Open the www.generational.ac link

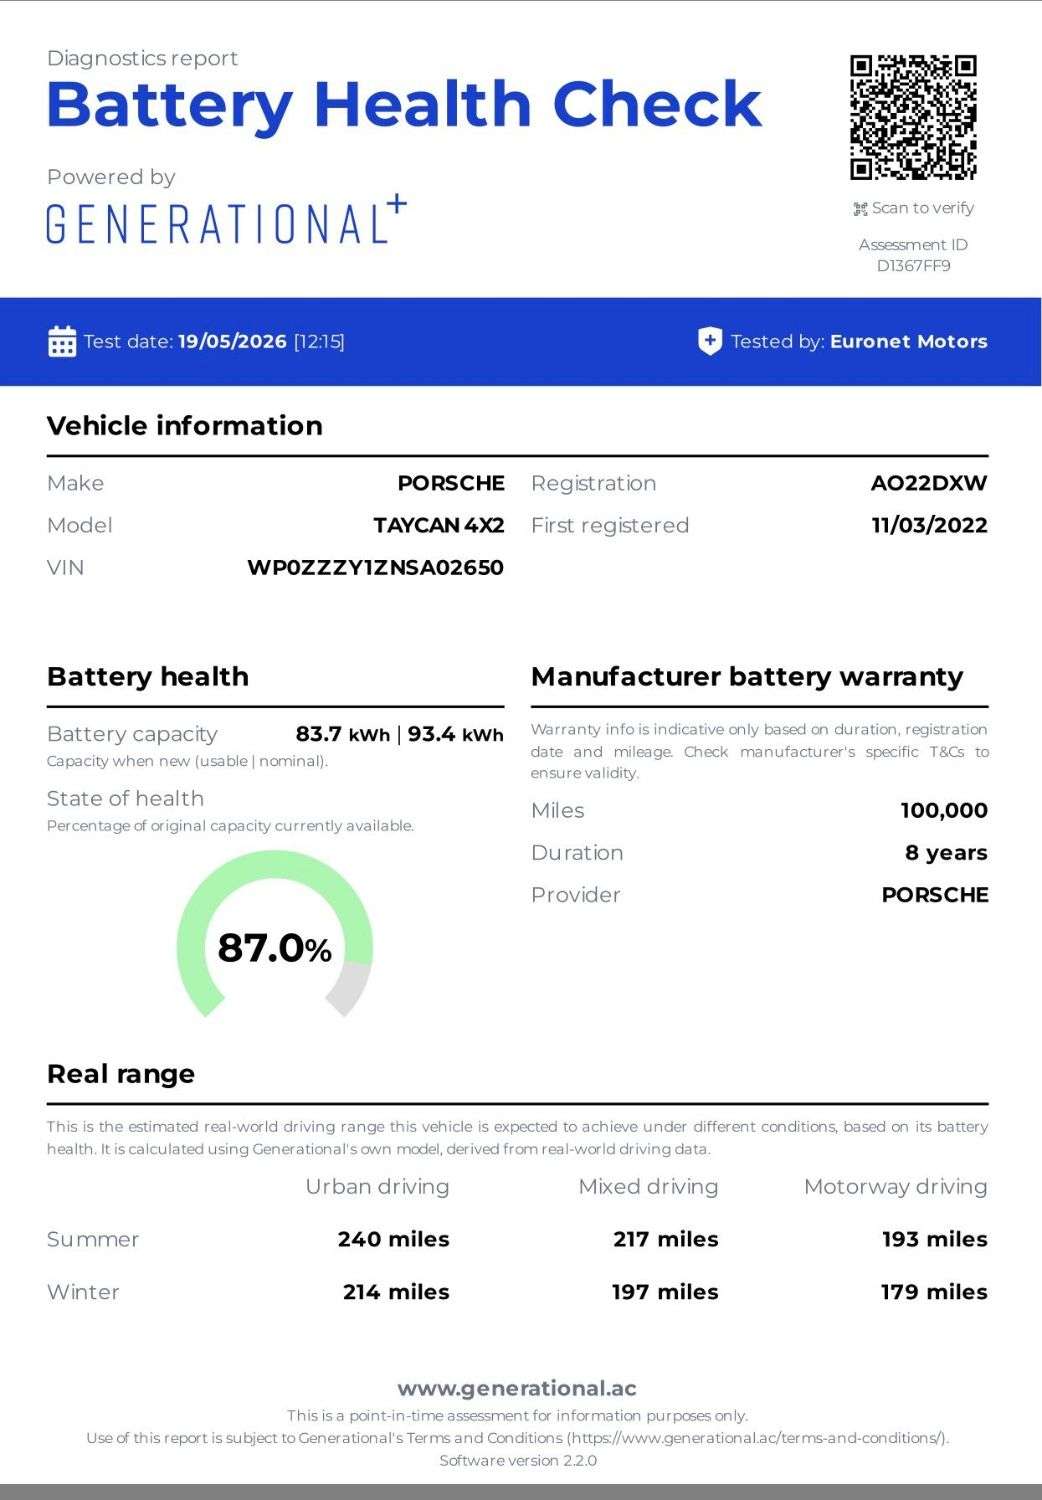[517, 1388]
